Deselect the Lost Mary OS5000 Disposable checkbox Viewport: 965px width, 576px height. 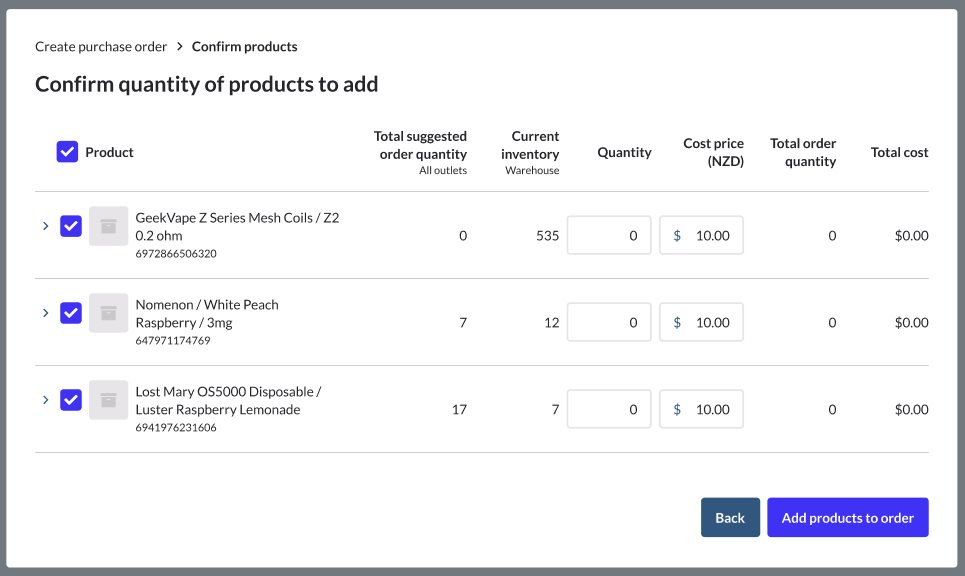71,400
